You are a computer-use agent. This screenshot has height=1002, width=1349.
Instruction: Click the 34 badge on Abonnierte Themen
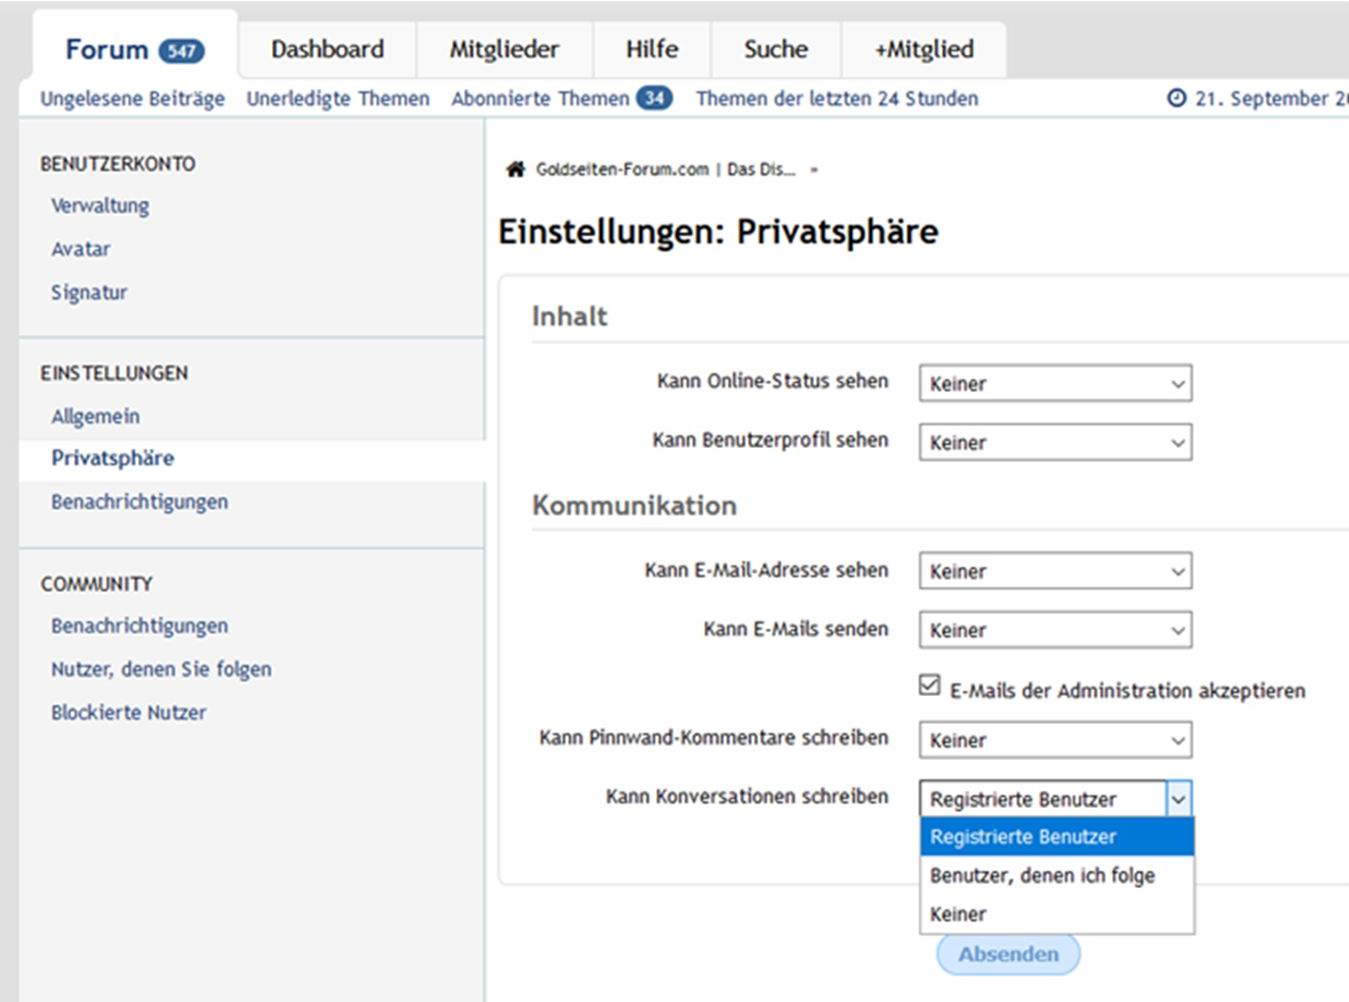[655, 98]
